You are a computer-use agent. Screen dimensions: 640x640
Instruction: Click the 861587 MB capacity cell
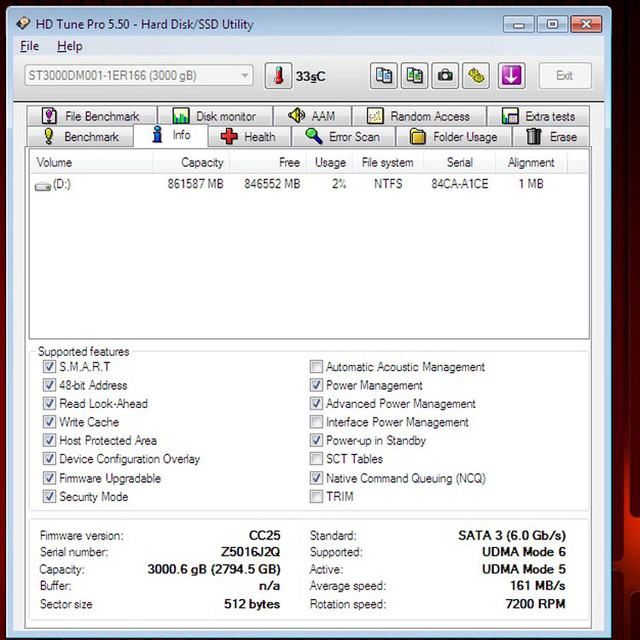(196, 184)
